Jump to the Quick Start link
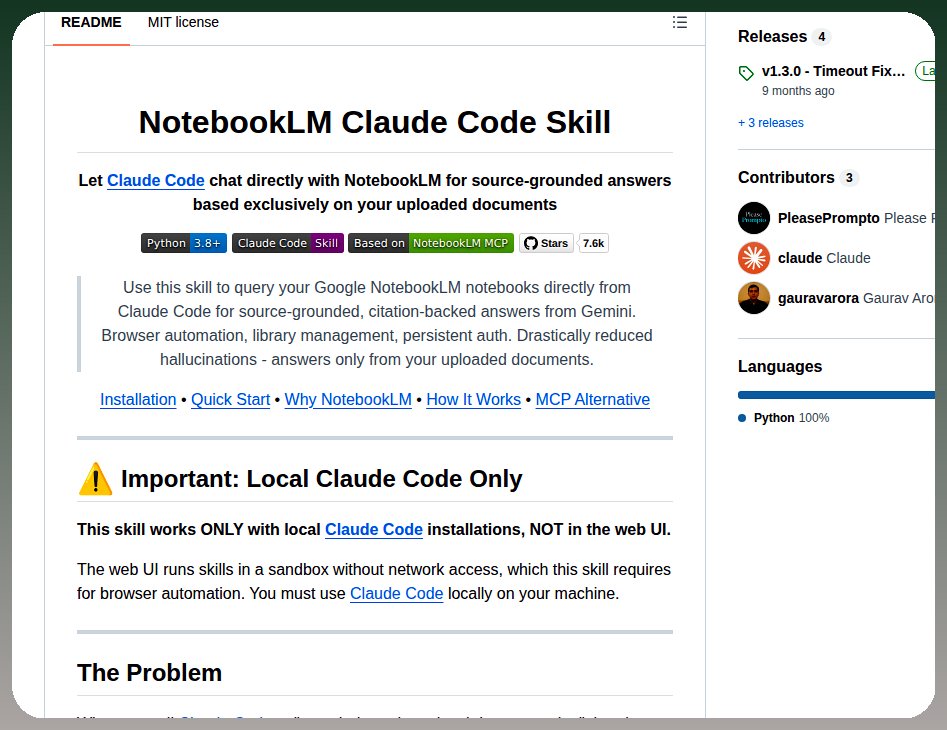 tap(230, 400)
